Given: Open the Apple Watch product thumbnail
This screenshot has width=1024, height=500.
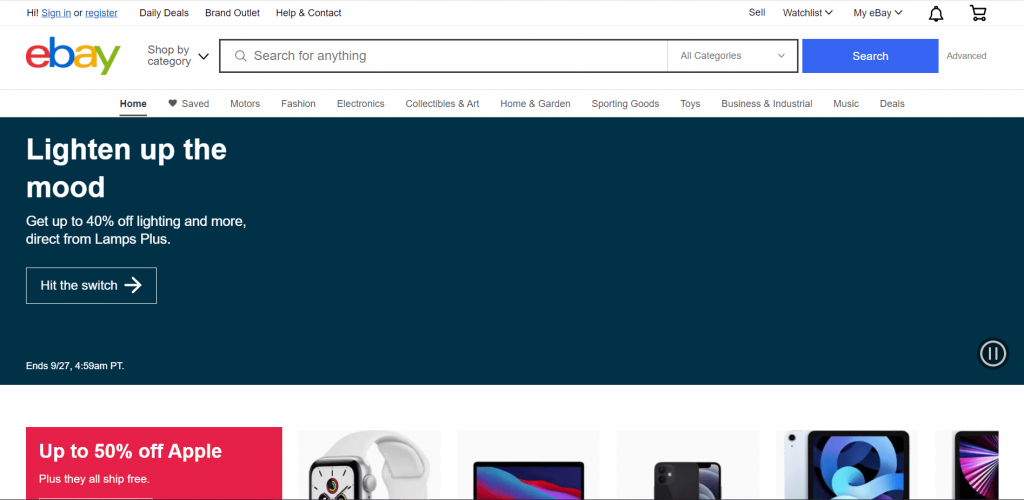Looking at the screenshot, I should point(369,465).
